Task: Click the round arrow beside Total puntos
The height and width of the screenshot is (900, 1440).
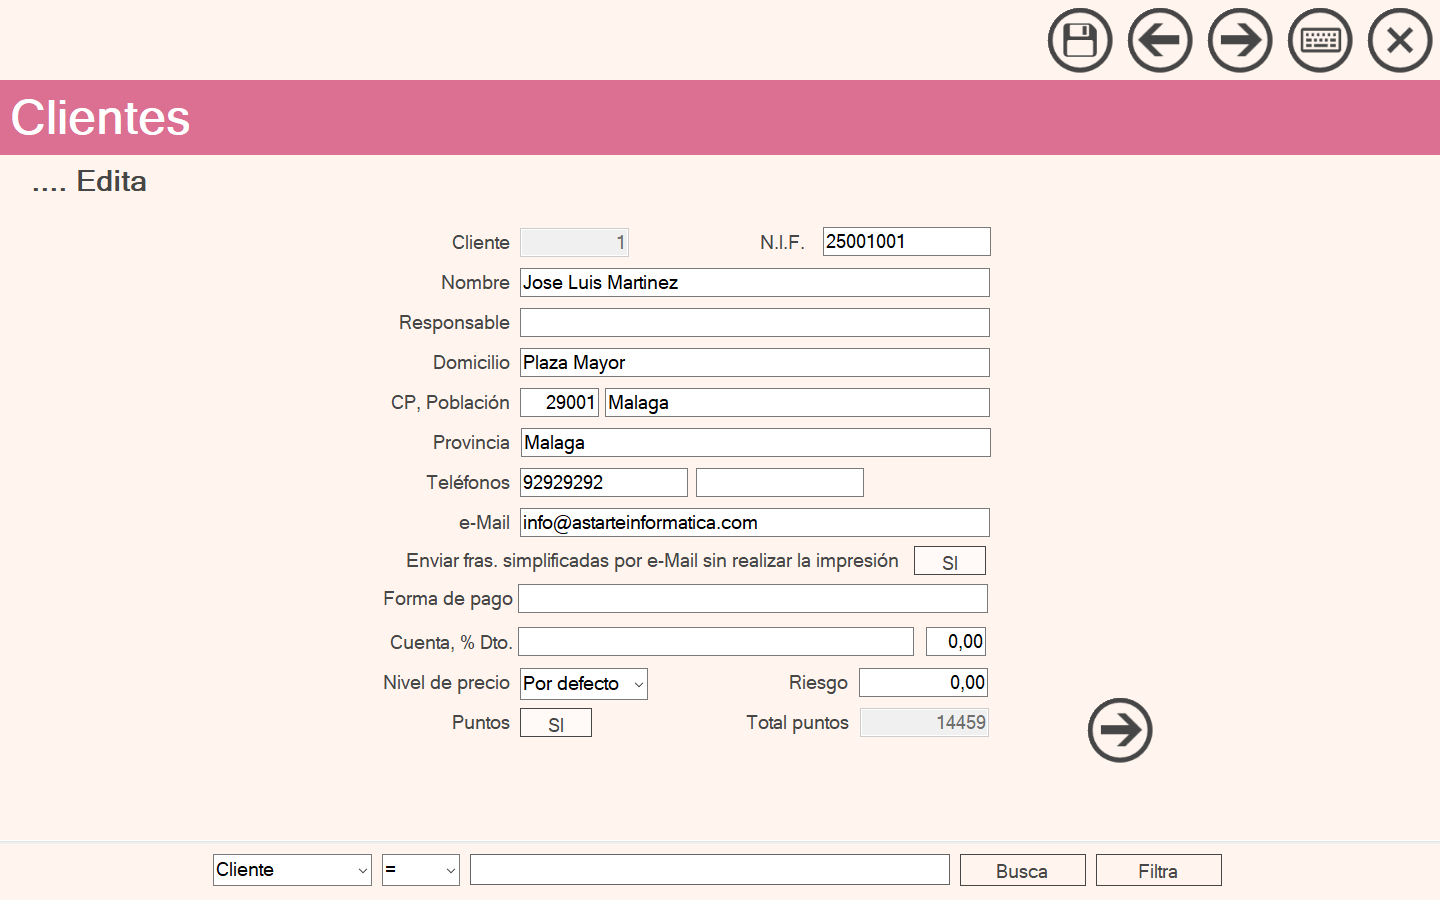Action: (x=1119, y=730)
